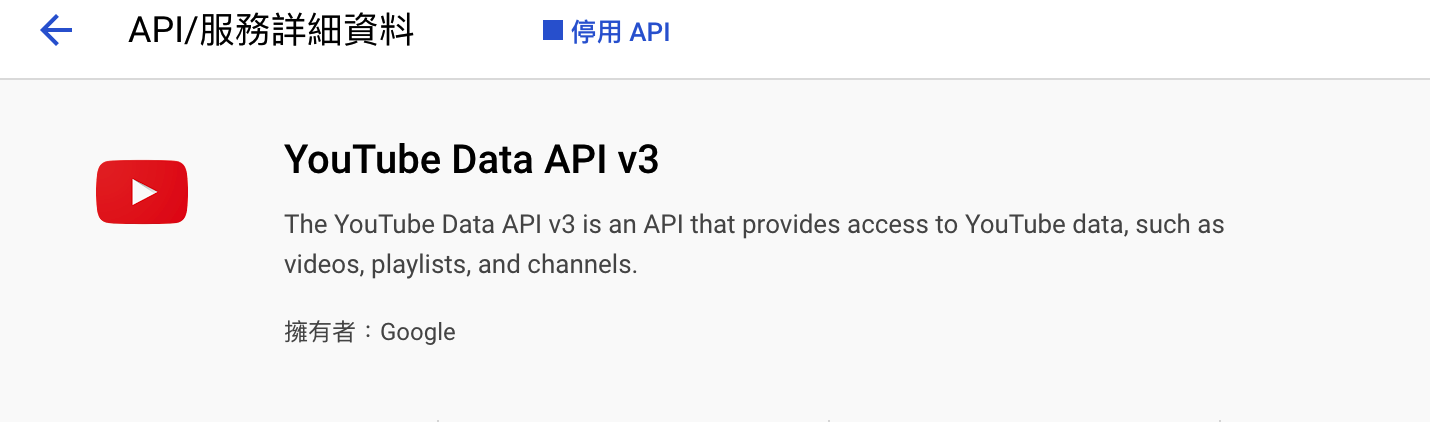The height and width of the screenshot is (422, 1430).
Task: Click the word Google in owner line
Action: pos(418,332)
